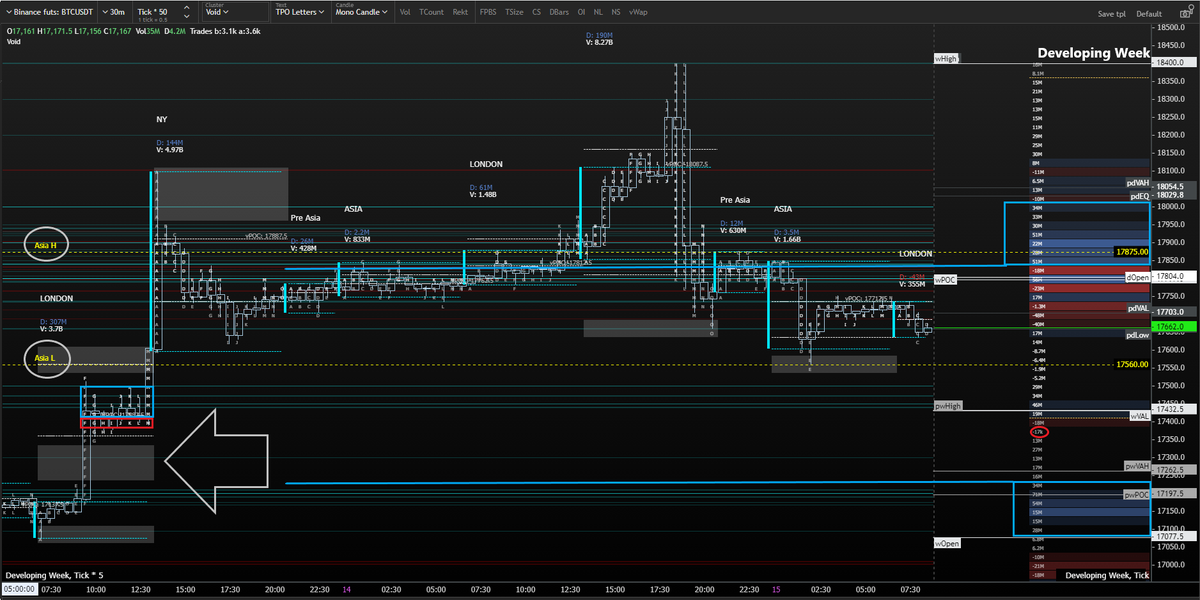
Task: Click the pwHigh level label
Action: pos(948,406)
